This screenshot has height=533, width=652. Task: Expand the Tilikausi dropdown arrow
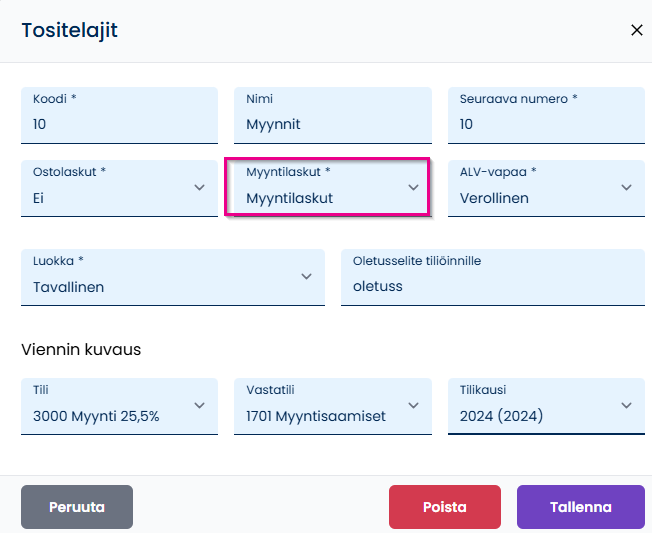coord(626,405)
